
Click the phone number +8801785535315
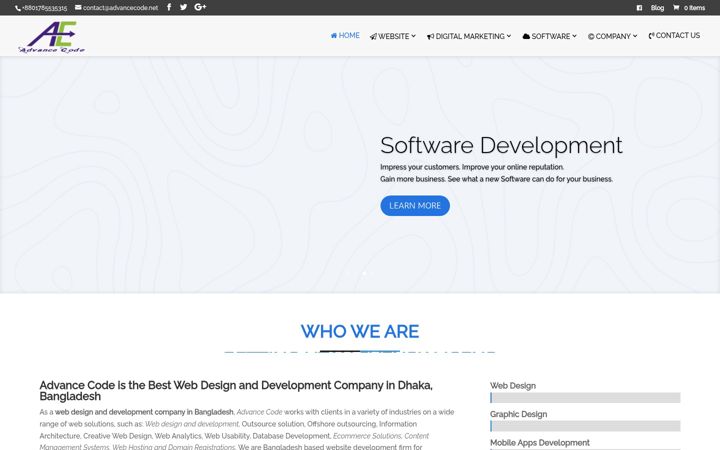[x=45, y=8]
